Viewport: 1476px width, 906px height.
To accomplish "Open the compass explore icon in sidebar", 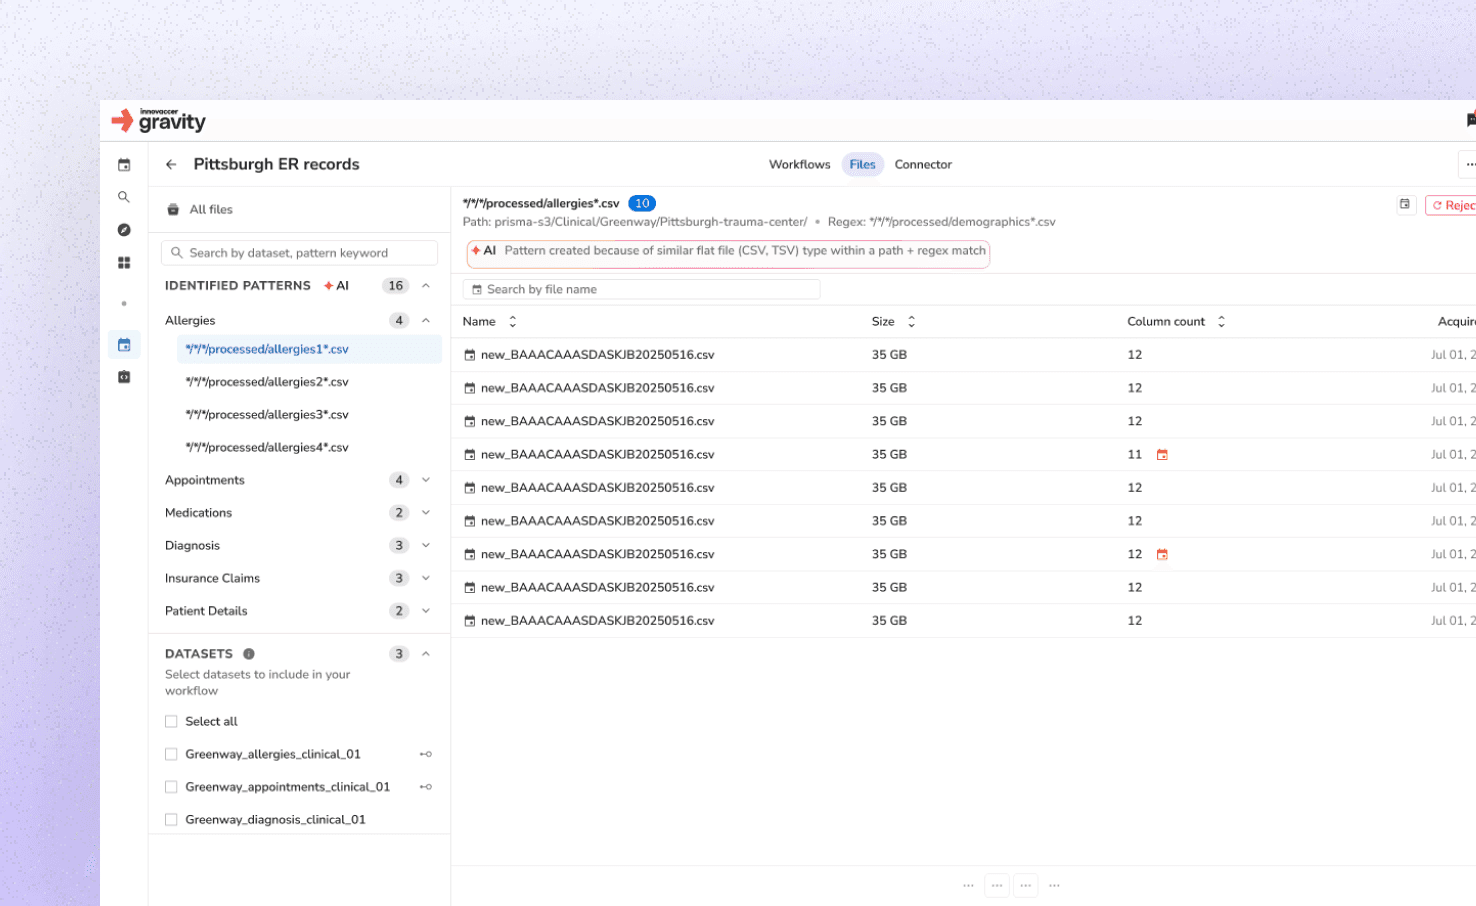I will [124, 230].
